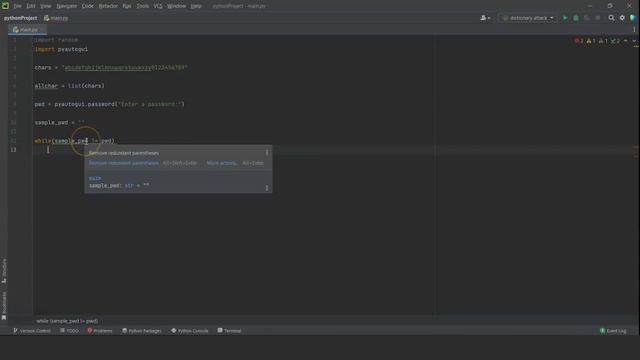The height and width of the screenshot is (360, 640).
Task: Open the dictionary attack run configuration dropdown
Action: click(527, 18)
